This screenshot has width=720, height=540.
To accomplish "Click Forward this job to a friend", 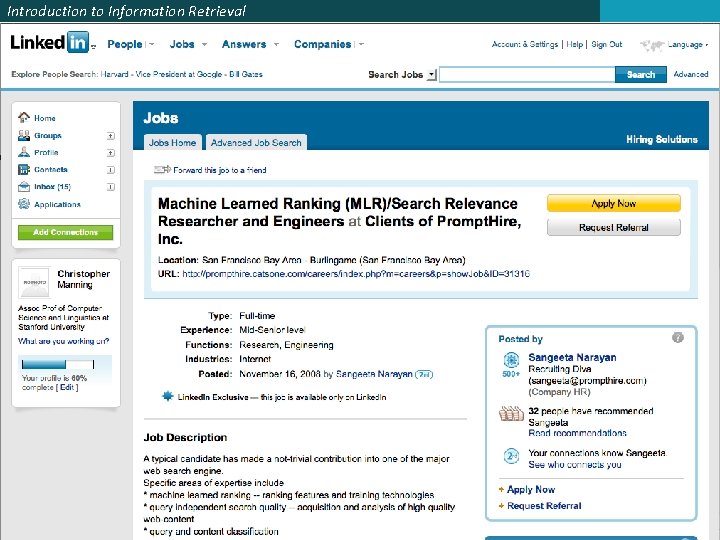I will coord(219,170).
